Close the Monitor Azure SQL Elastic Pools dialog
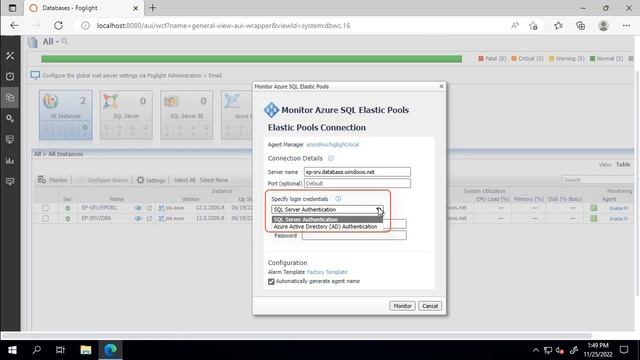The height and width of the screenshot is (360, 640). point(441,86)
